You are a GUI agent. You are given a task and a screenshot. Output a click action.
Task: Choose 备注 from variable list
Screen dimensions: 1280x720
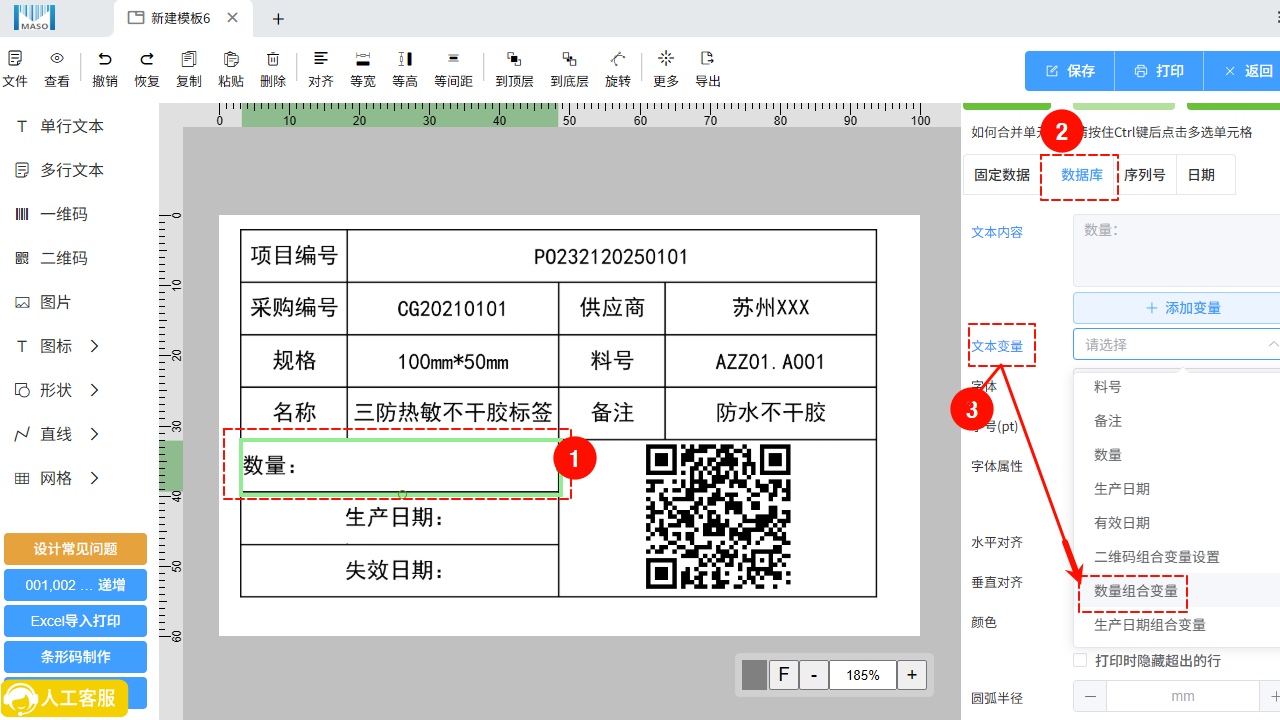tap(1177, 421)
